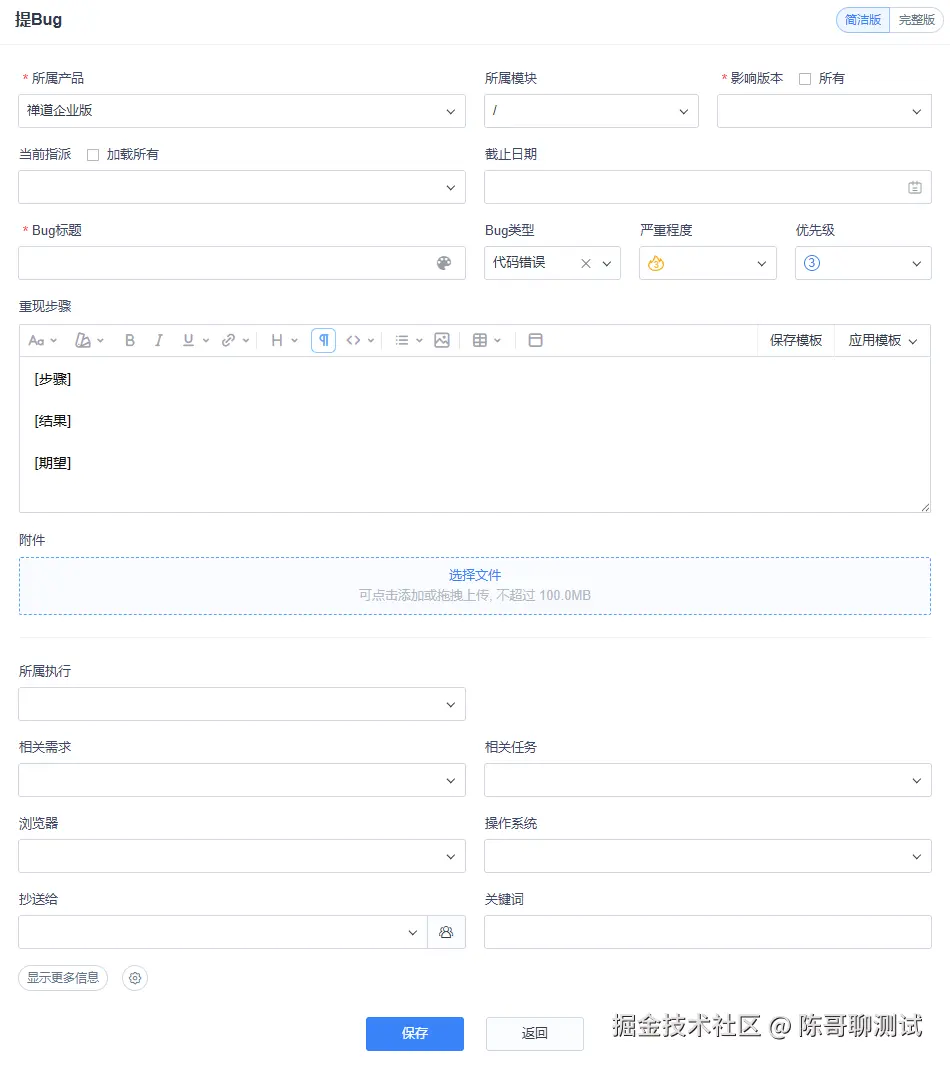
Task: Click the 保存 button
Action: tap(414, 1034)
